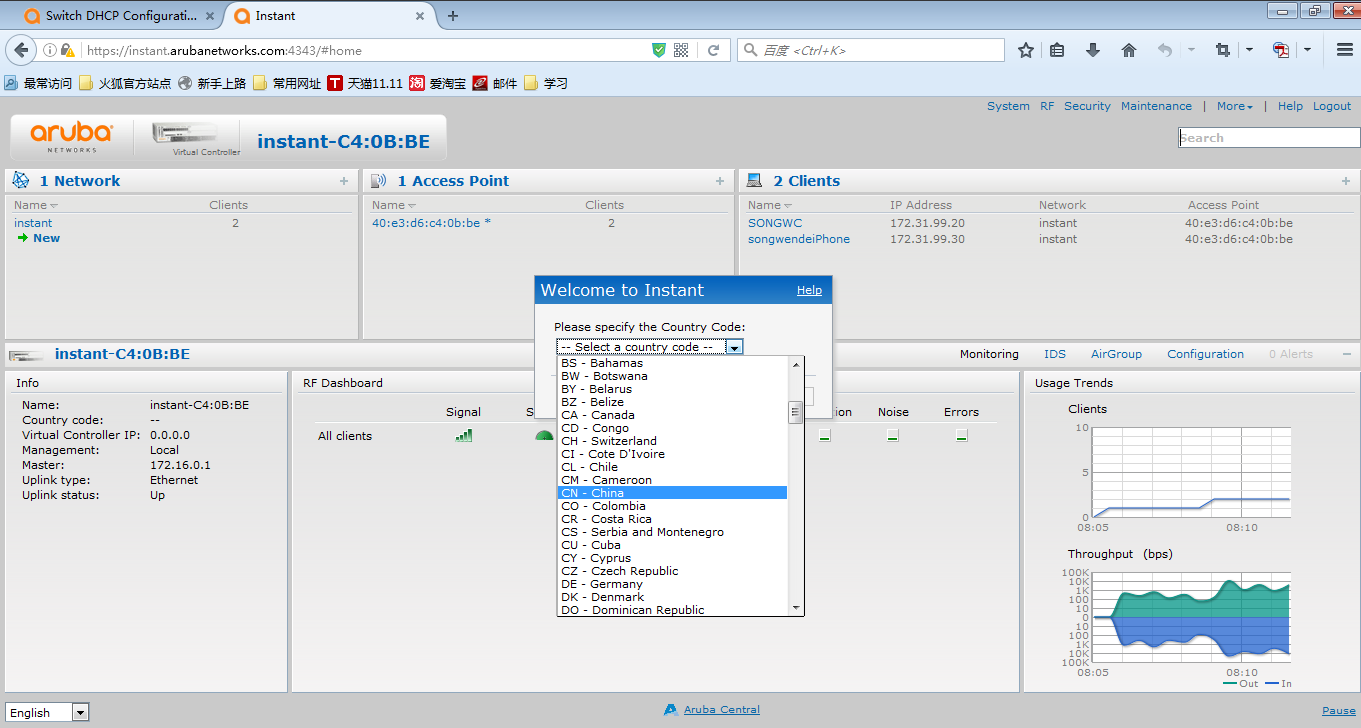Open dropdown arrow beside screenshot crop icon

click(1249, 50)
